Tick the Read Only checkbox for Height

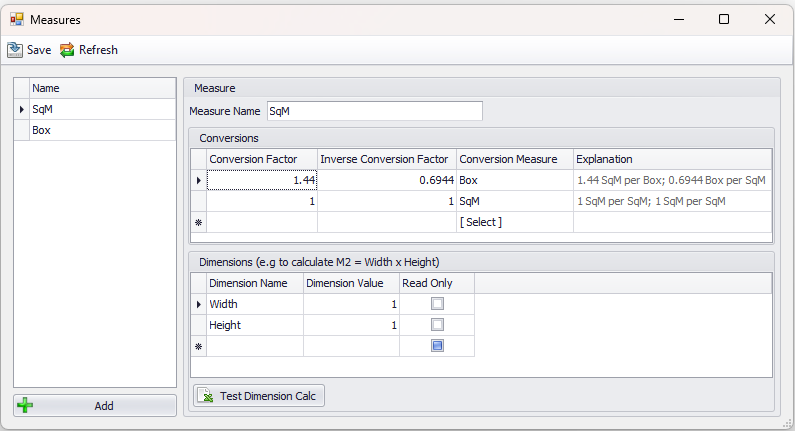(x=437, y=325)
